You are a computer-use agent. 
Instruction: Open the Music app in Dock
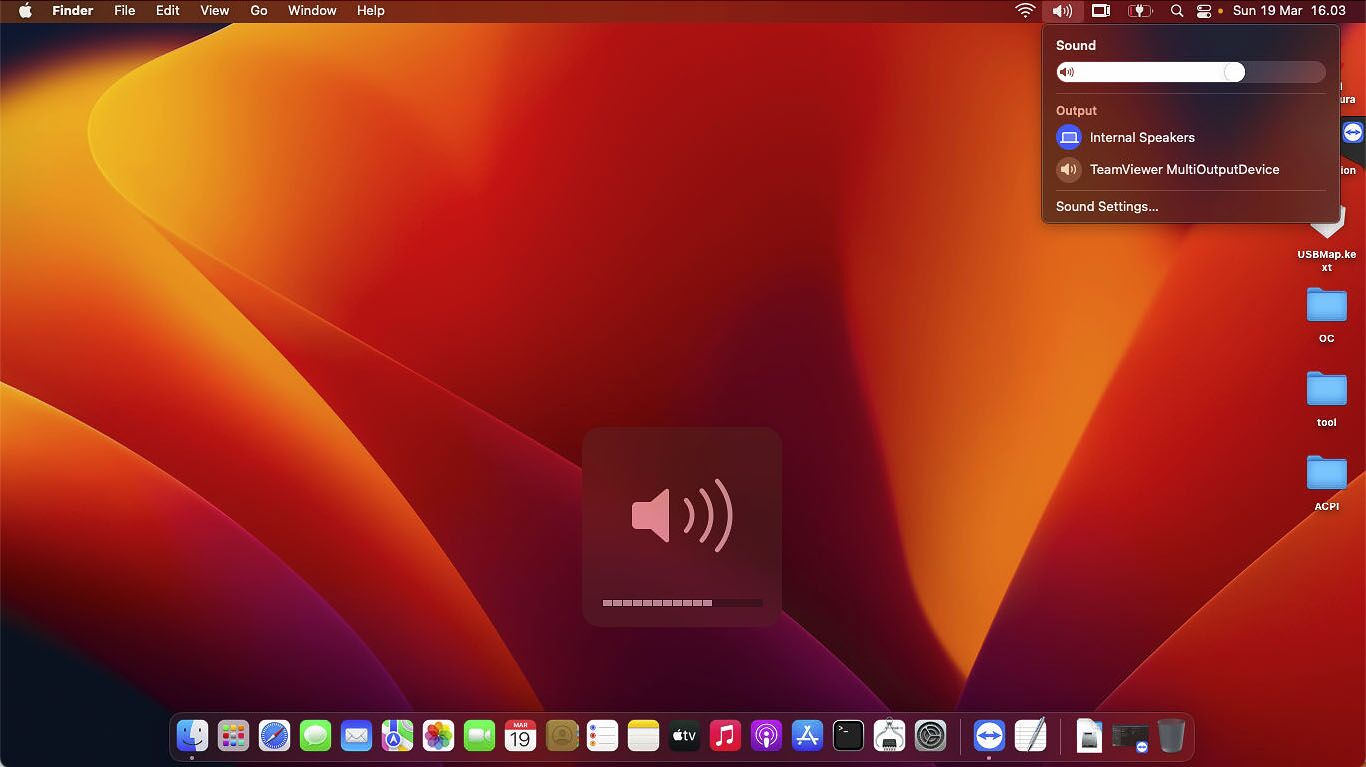tap(725, 737)
